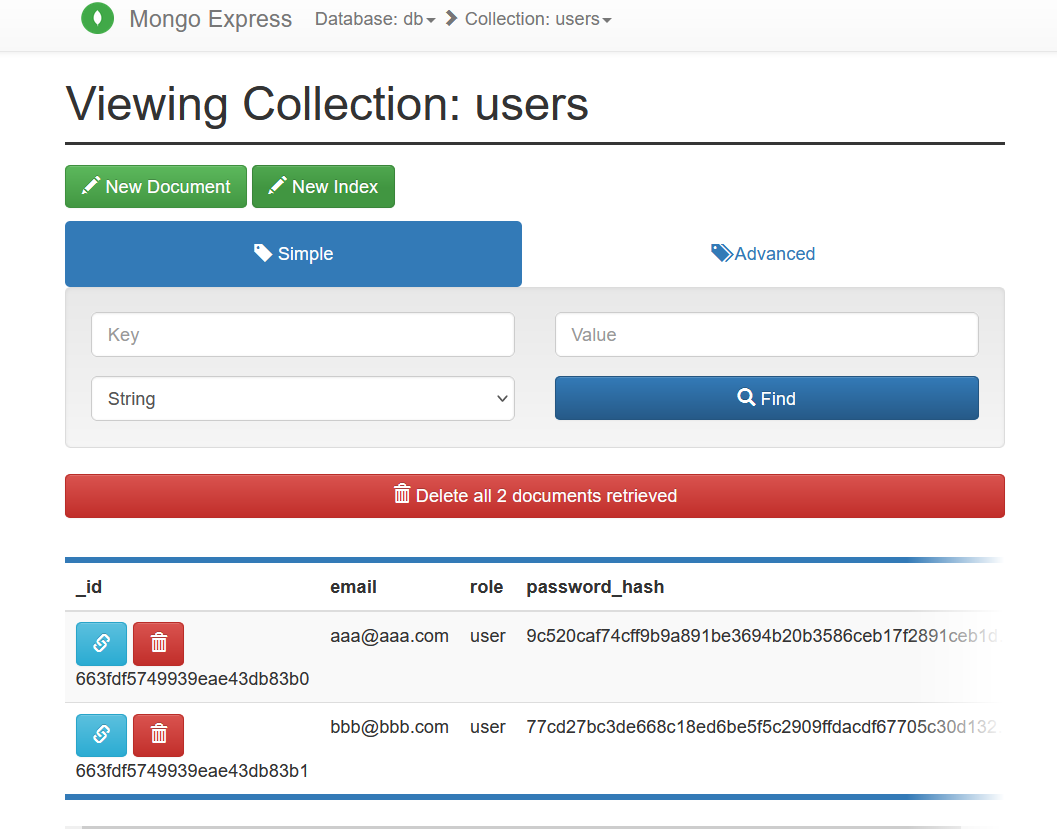Select the role cell for bbb@bbb.com
The height and width of the screenshot is (829, 1057).
click(487, 727)
